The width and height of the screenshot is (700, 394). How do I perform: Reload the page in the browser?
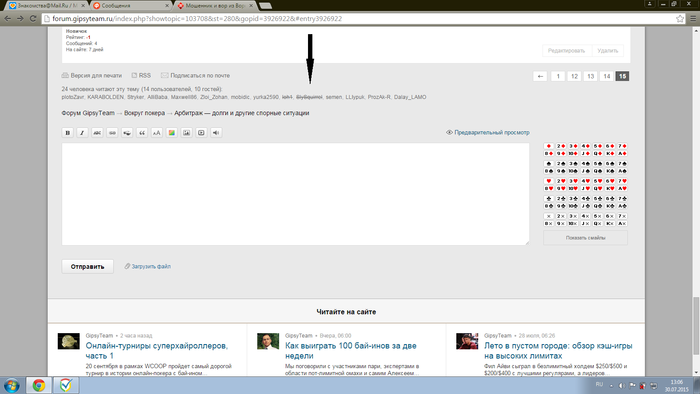(33, 19)
